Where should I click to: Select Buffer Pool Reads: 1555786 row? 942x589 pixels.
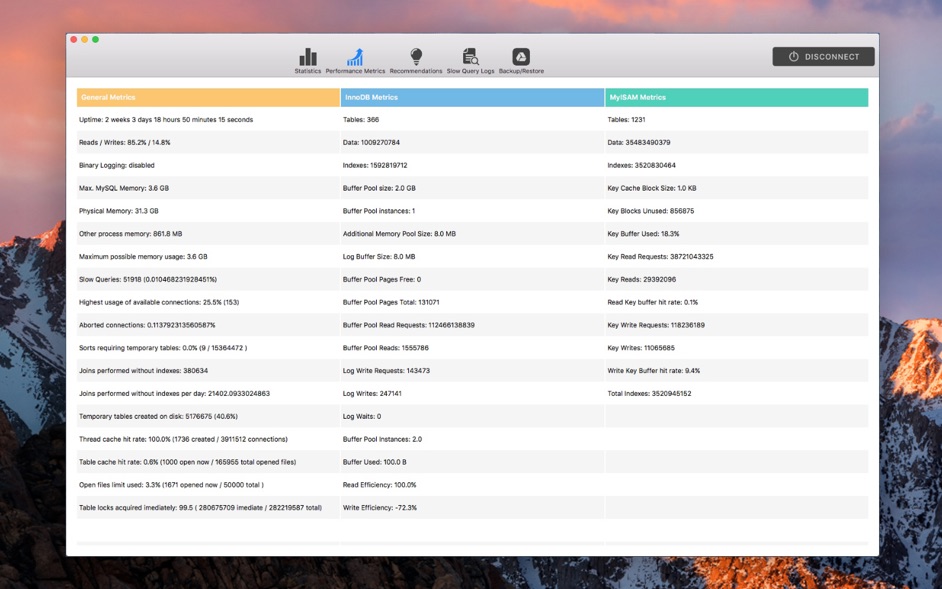(x=472, y=348)
